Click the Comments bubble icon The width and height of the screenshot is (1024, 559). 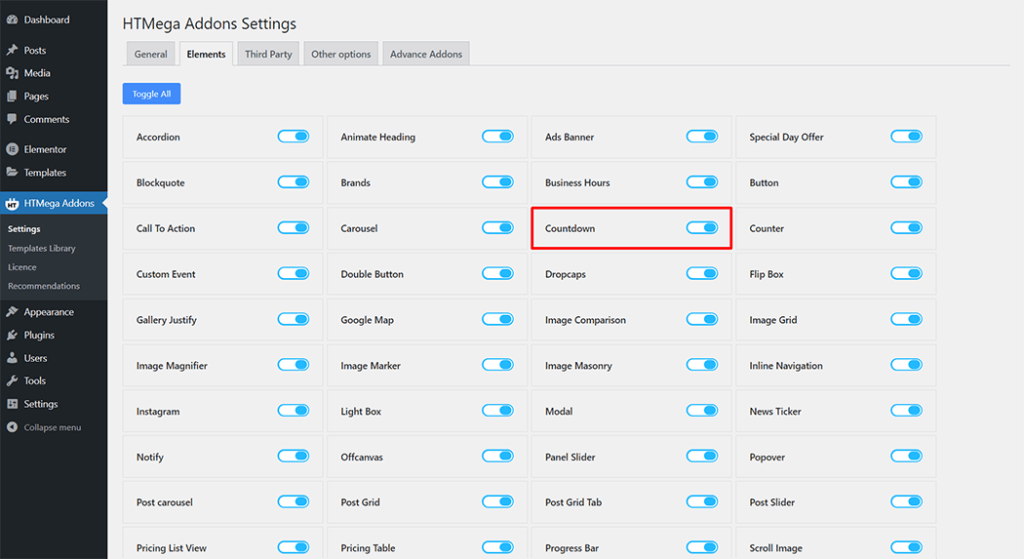[x=12, y=119]
